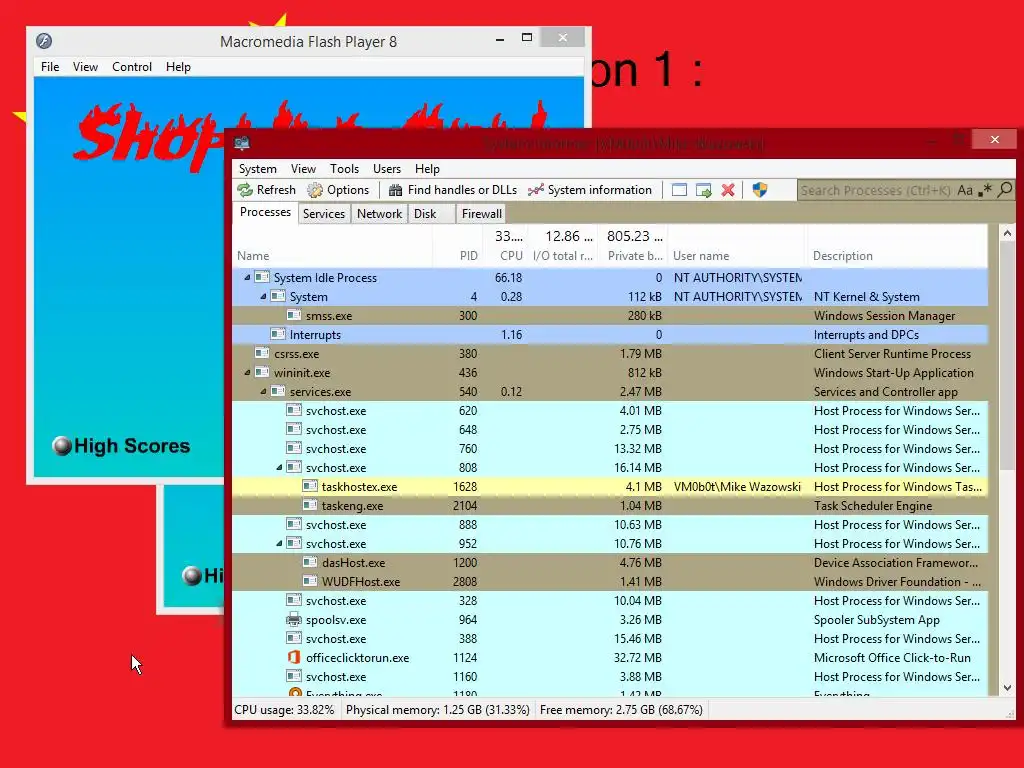Click the Free memory status bar entry
Screen dimensions: 1024x768
(621, 710)
